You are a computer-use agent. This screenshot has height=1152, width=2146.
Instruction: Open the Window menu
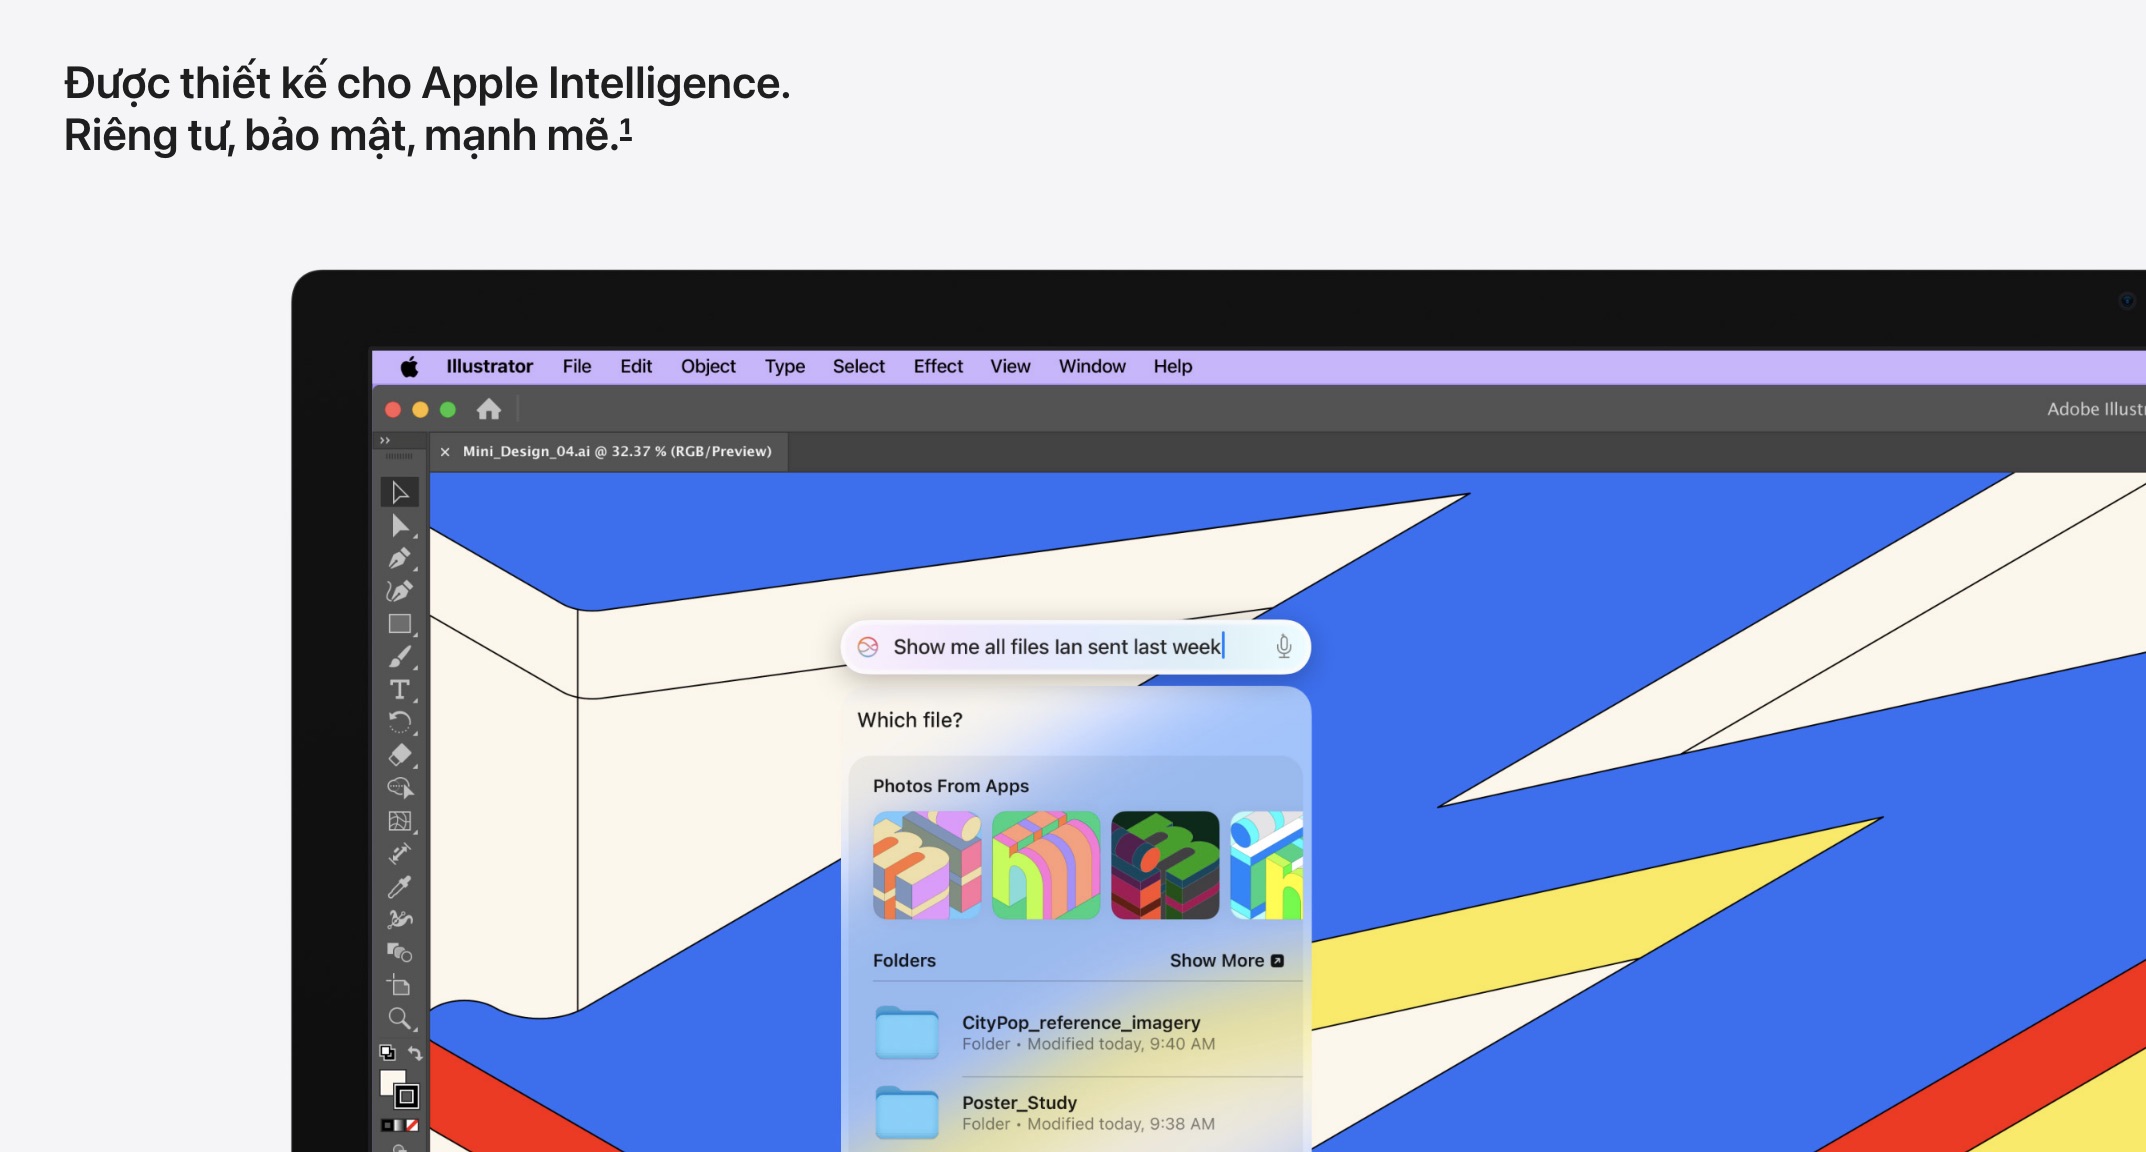pos(1091,367)
